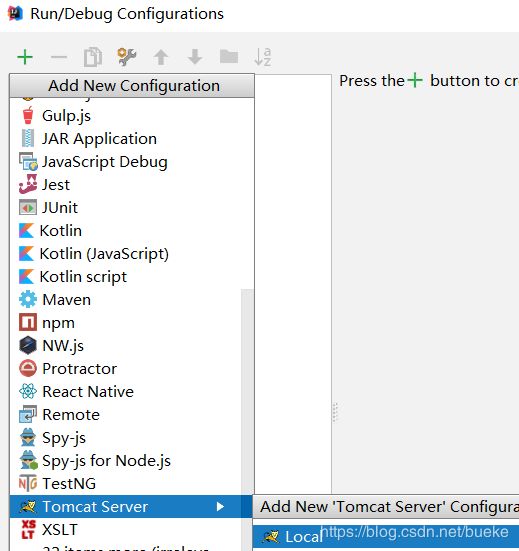Click the NW.js hexagon icon

(x=28, y=345)
